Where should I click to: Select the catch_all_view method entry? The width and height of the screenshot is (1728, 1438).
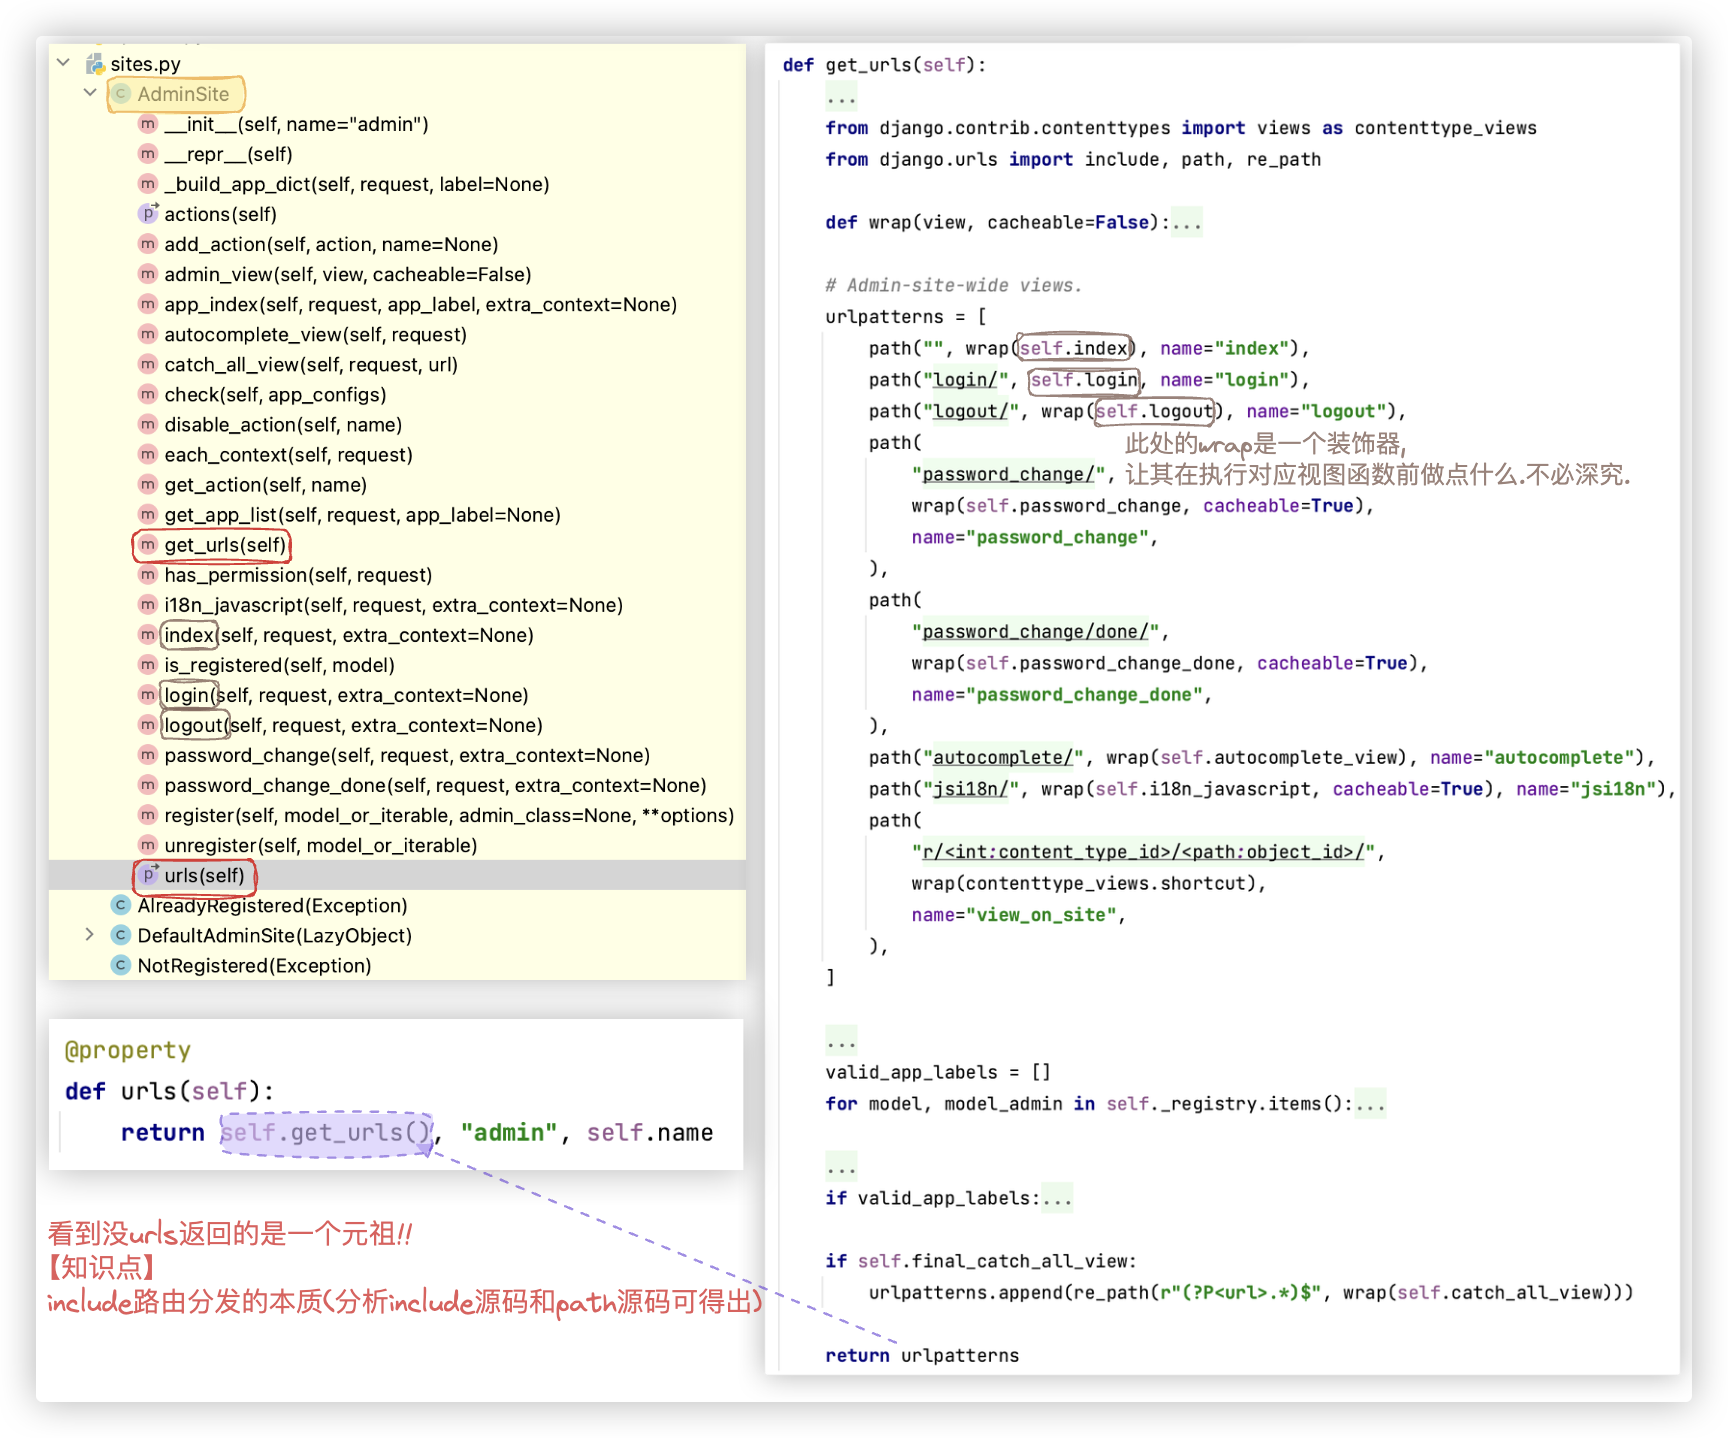point(310,365)
